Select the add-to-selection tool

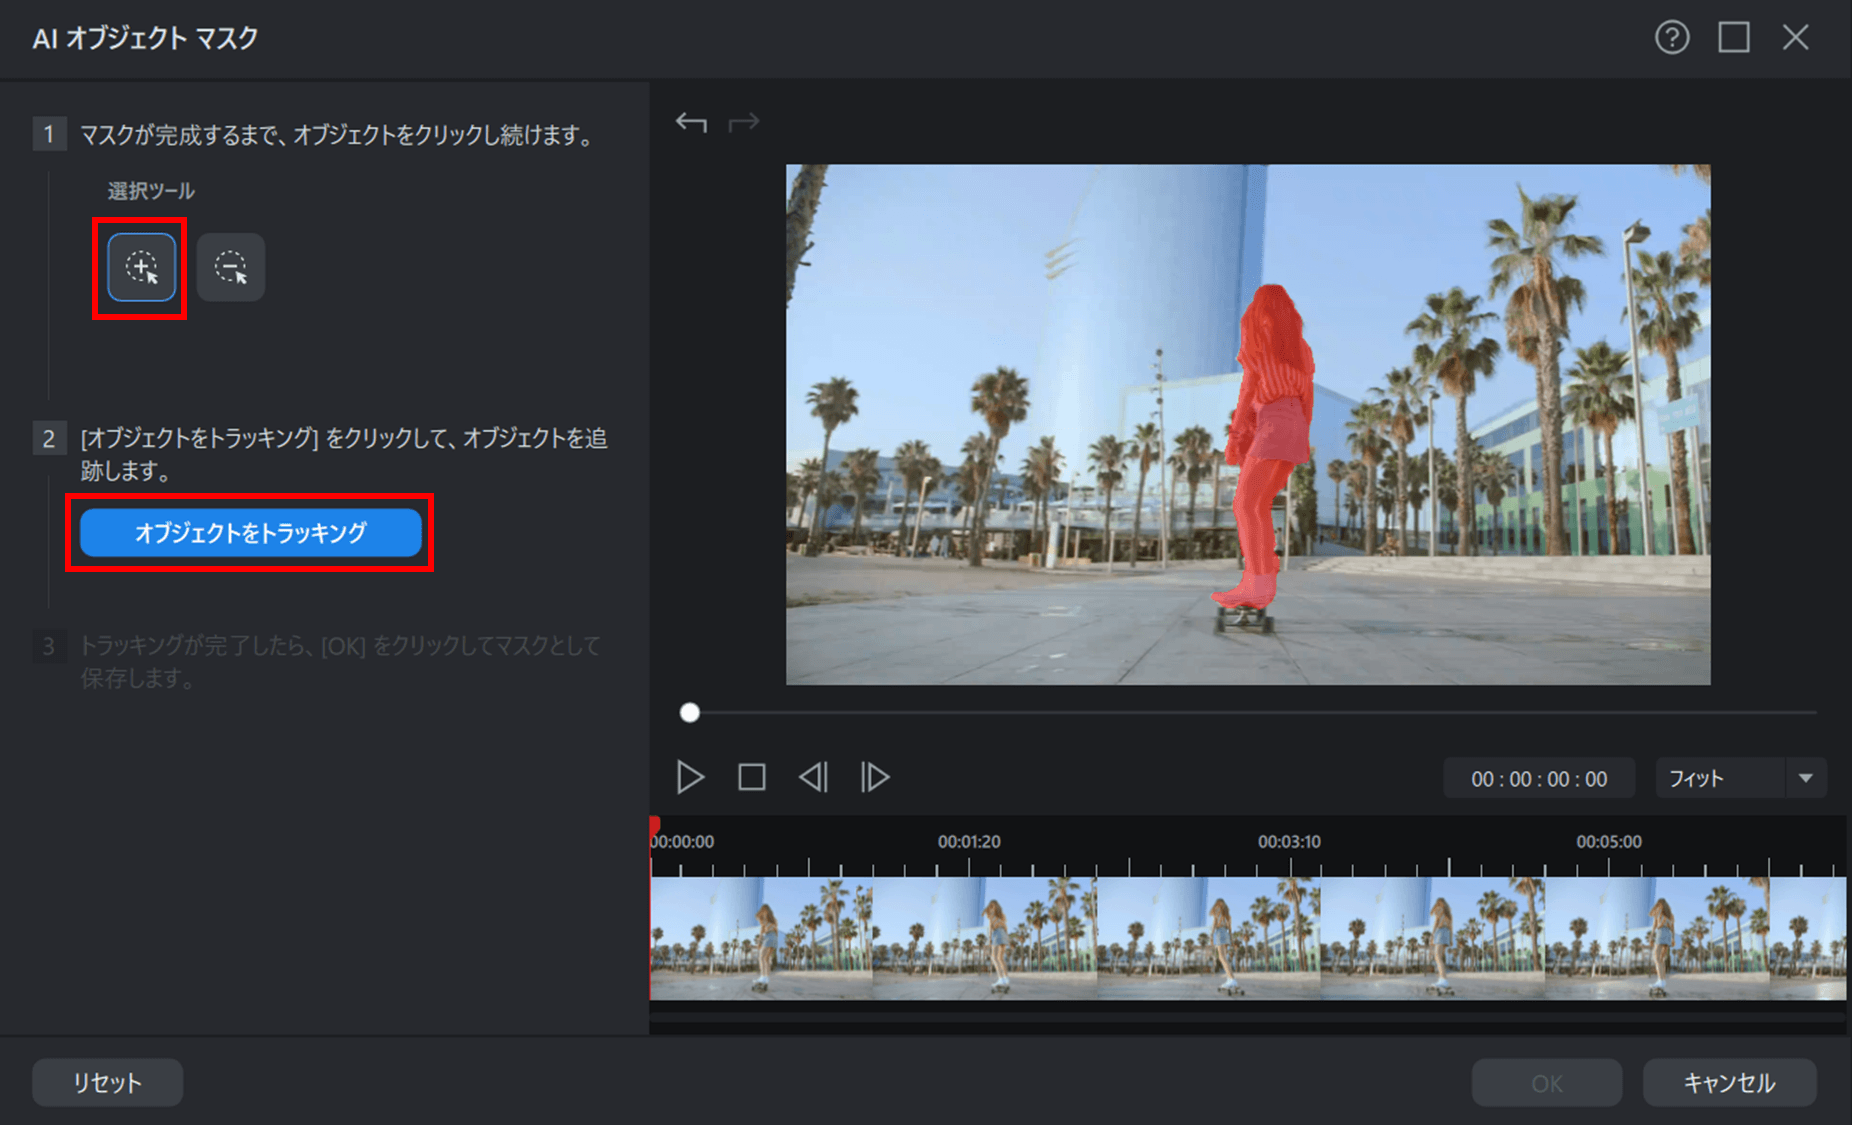[141, 268]
